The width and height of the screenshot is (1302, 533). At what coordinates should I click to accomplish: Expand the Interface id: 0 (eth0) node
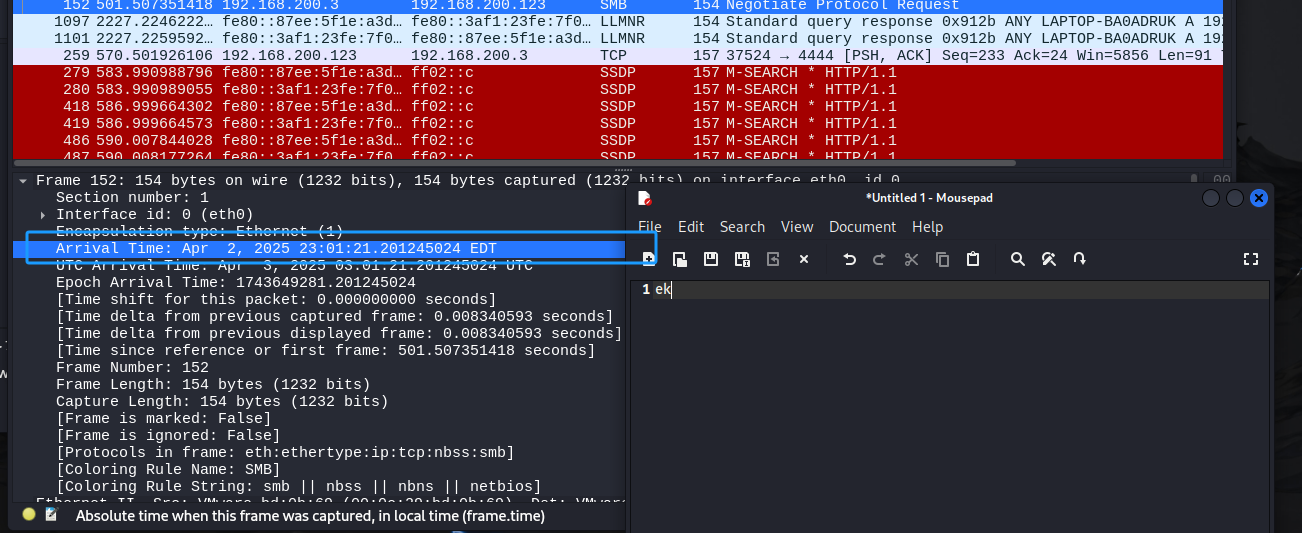coord(43,215)
